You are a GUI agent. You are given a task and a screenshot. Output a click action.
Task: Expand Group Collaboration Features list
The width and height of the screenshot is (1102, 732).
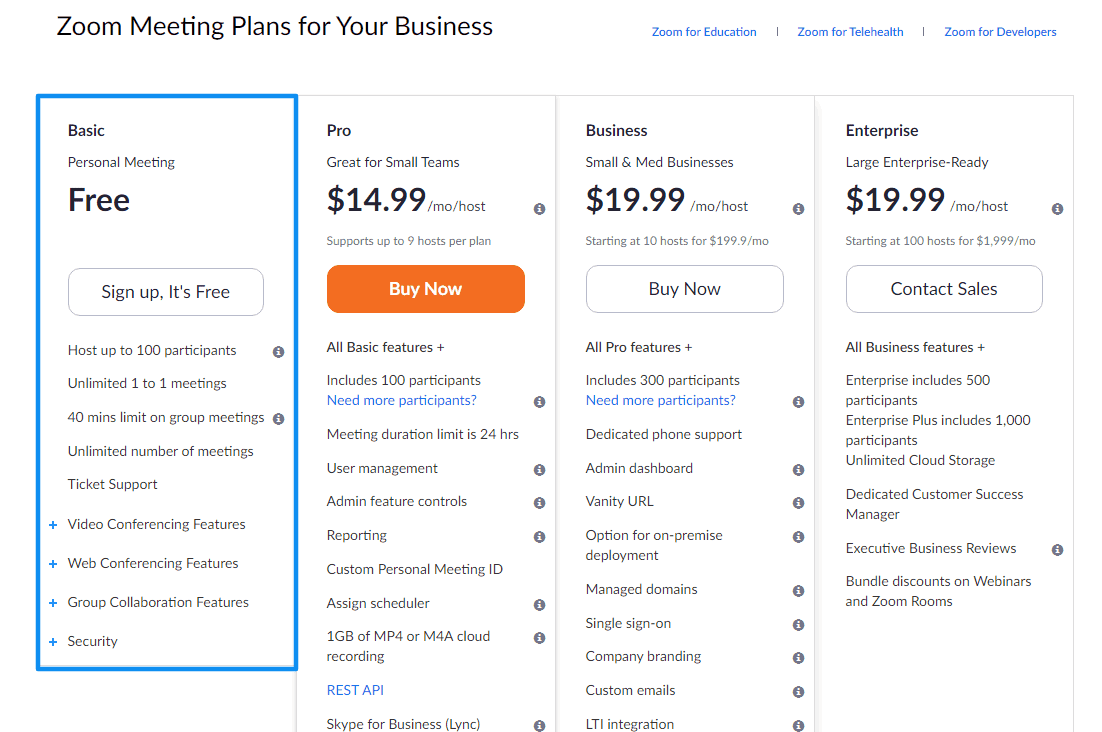53,603
